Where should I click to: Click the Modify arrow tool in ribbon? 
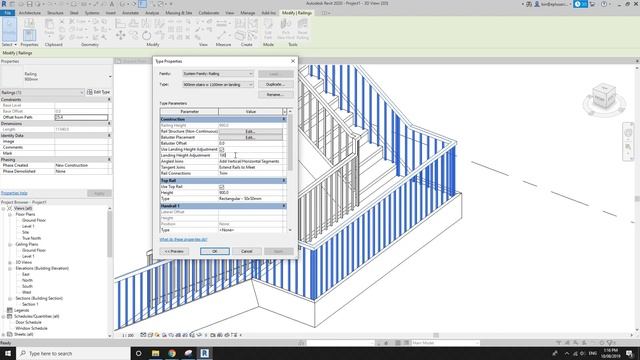(9, 29)
